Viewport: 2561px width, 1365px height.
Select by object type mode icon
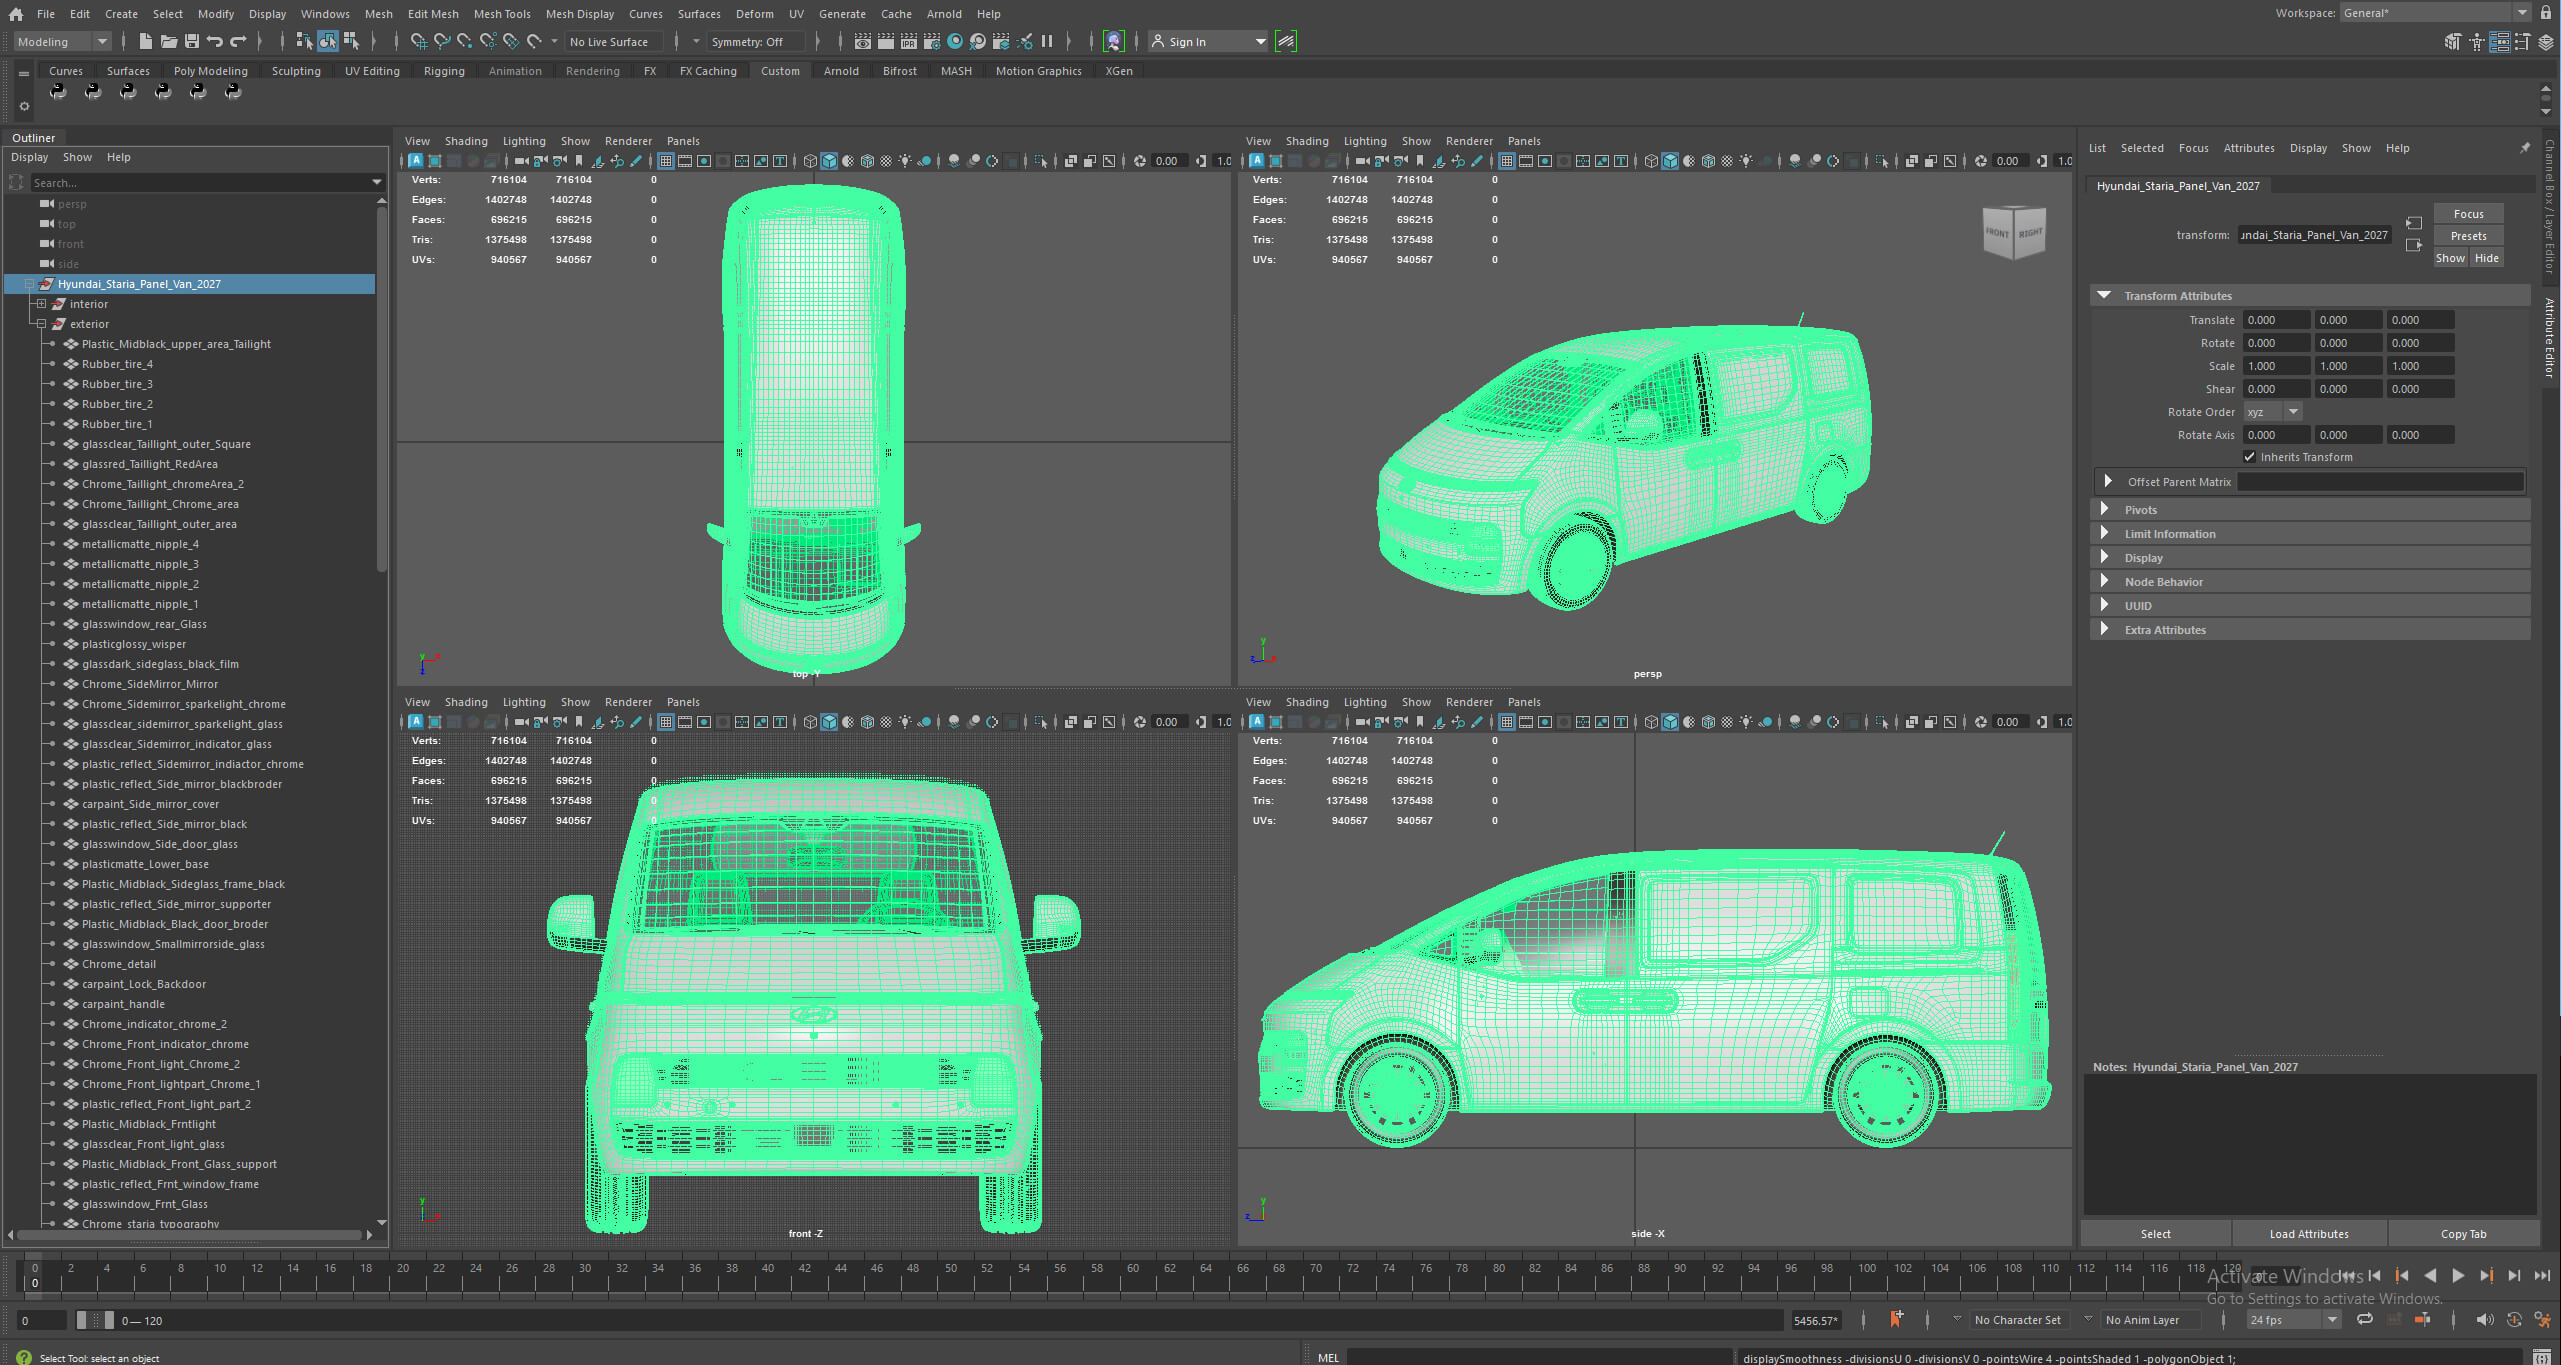click(328, 41)
